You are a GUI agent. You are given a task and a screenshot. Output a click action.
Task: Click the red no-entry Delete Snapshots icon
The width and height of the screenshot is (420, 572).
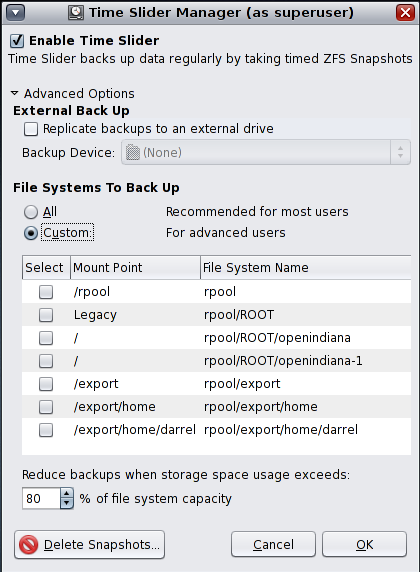tap(29, 545)
